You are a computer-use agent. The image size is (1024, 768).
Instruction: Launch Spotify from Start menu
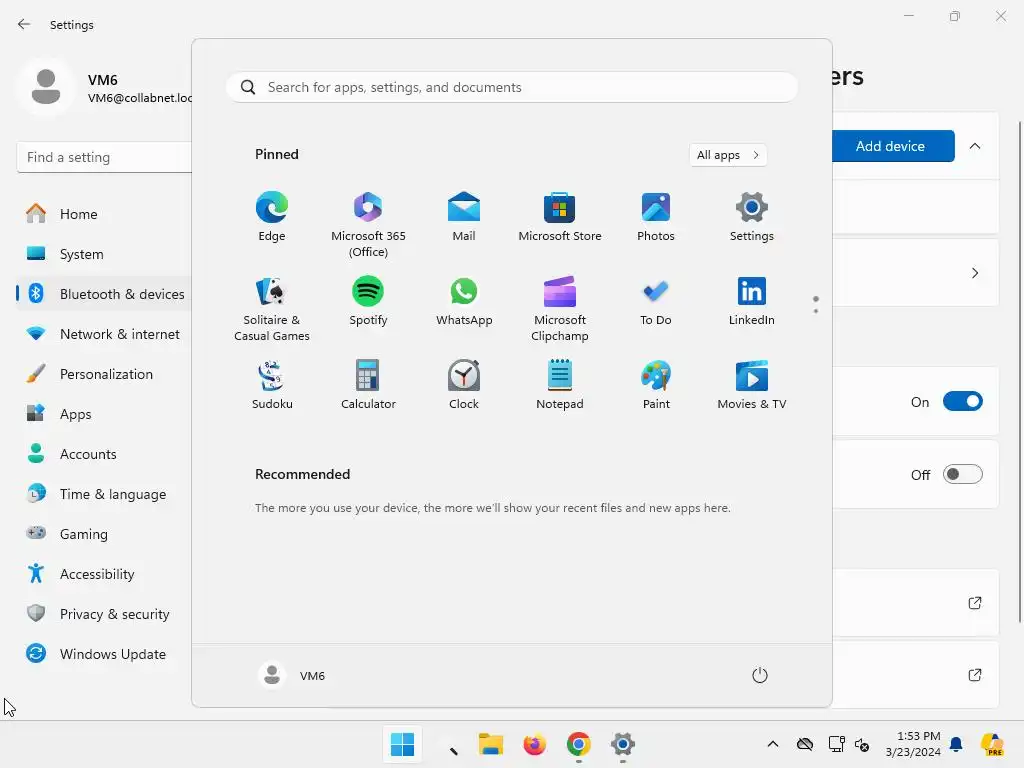click(x=368, y=301)
